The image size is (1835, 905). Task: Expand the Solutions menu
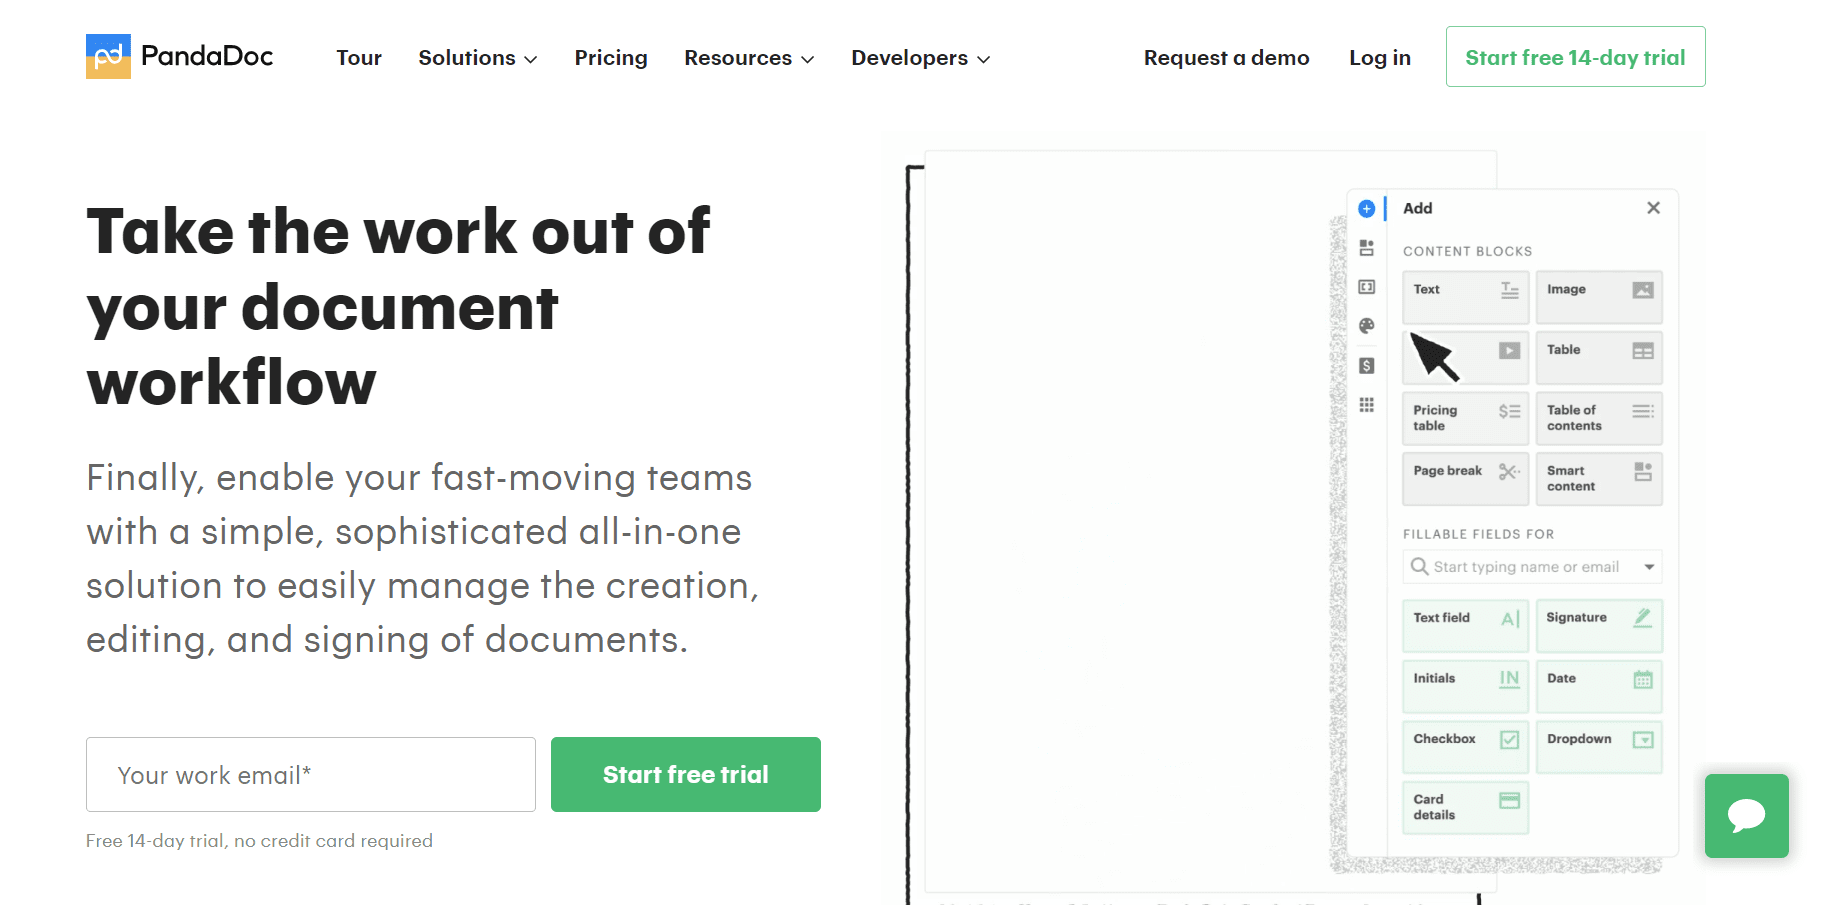(478, 58)
